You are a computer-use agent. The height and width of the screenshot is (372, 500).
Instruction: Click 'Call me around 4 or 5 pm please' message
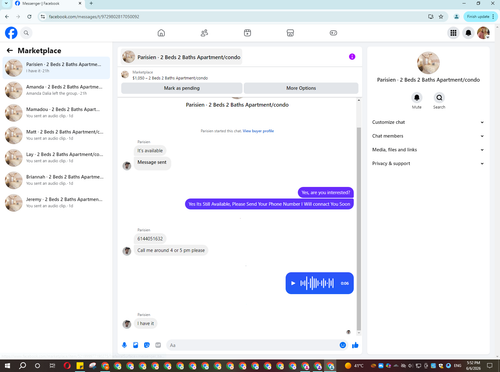[x=171, y=250]
